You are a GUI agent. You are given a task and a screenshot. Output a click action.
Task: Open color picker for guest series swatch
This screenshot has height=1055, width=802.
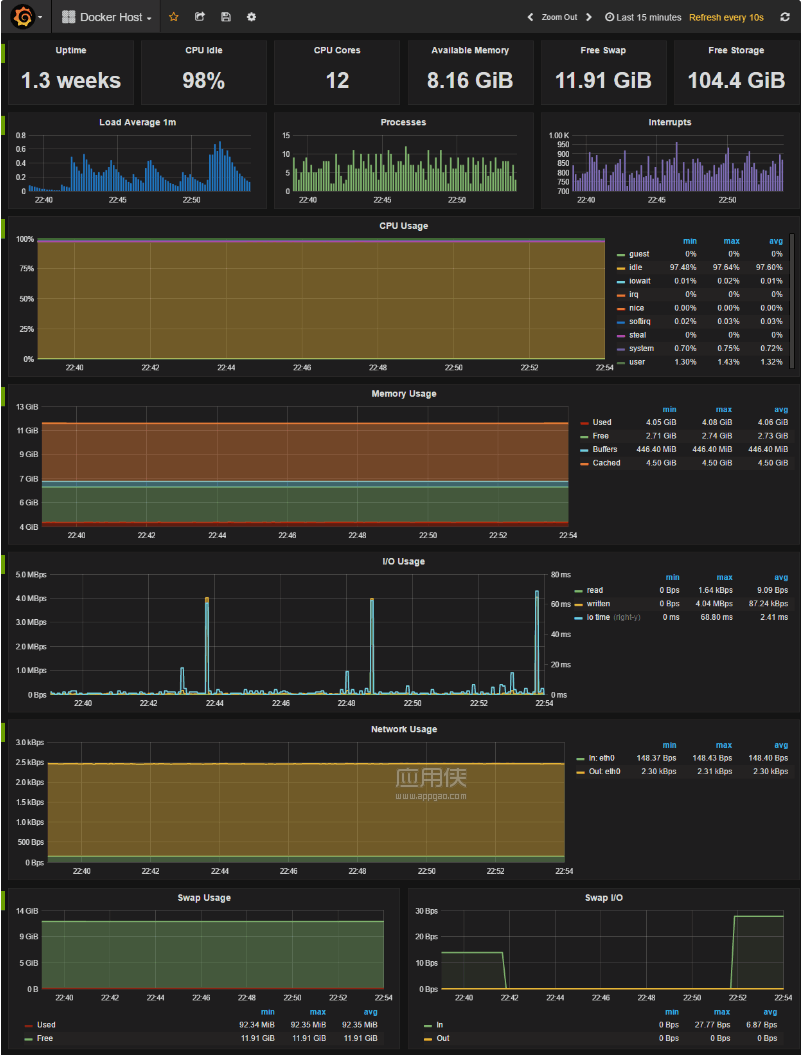pyautogui.click(x=621, y=254)
